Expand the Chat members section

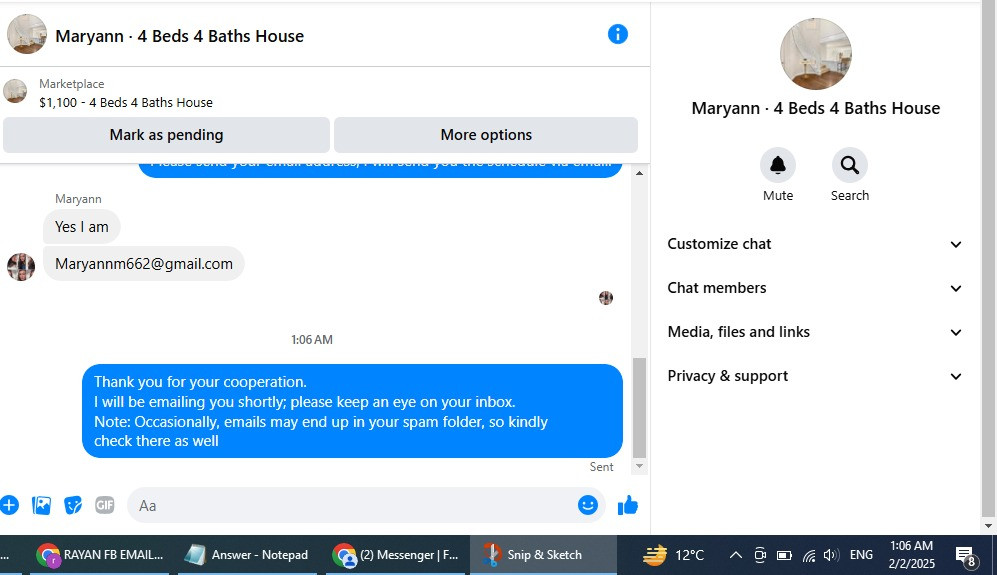pyautogui.click(x=815, y=288)
